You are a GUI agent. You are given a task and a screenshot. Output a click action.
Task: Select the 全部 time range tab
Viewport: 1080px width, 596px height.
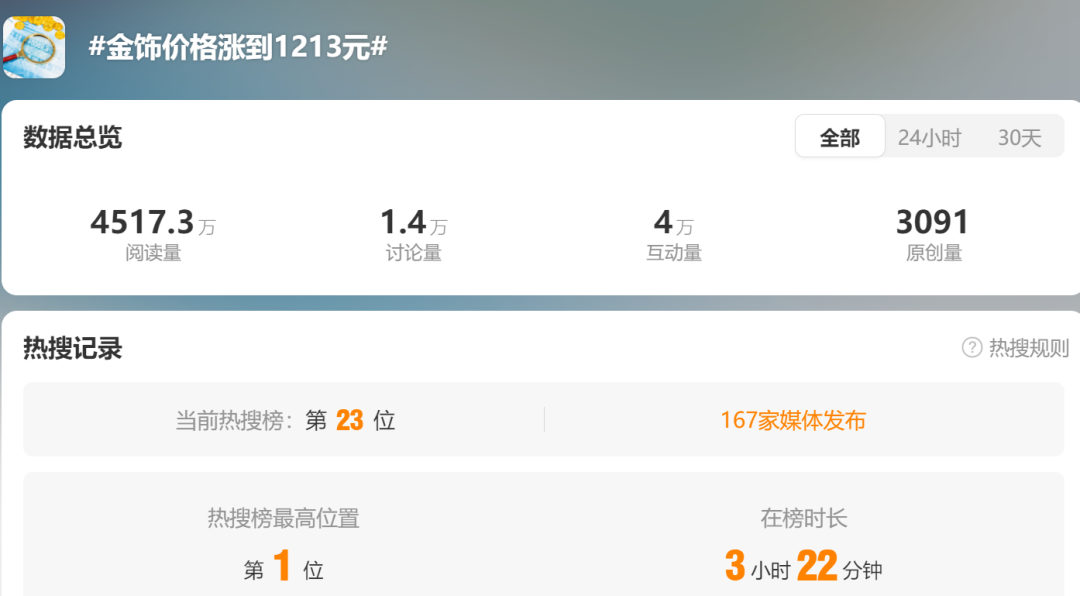pos(840,137)
